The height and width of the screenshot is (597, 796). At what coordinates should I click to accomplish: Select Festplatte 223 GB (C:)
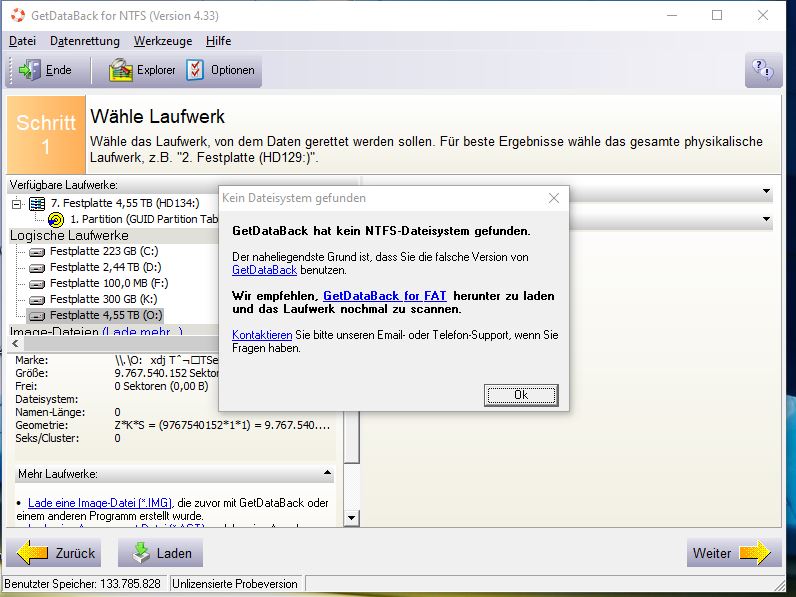click(104, 251)
